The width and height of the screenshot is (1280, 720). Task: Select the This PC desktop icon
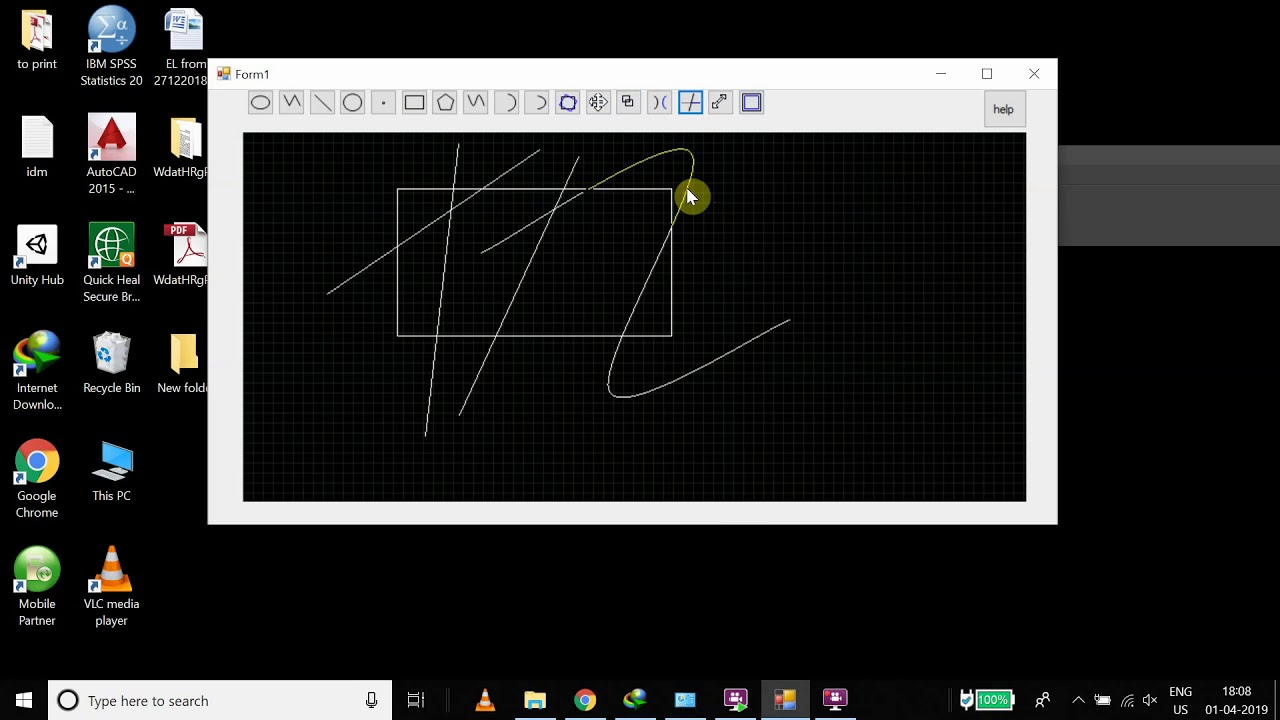(111, 472)
